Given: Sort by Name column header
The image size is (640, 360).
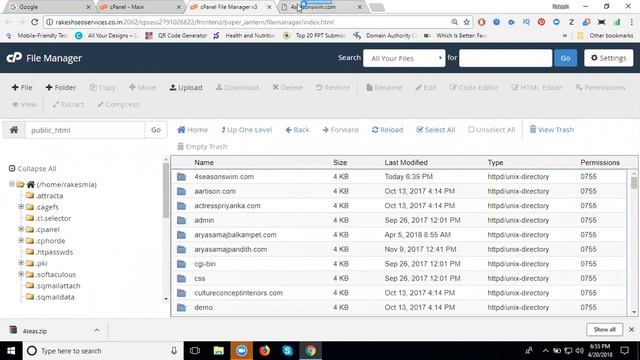Looking at the screenshot, I should [204, 162].
